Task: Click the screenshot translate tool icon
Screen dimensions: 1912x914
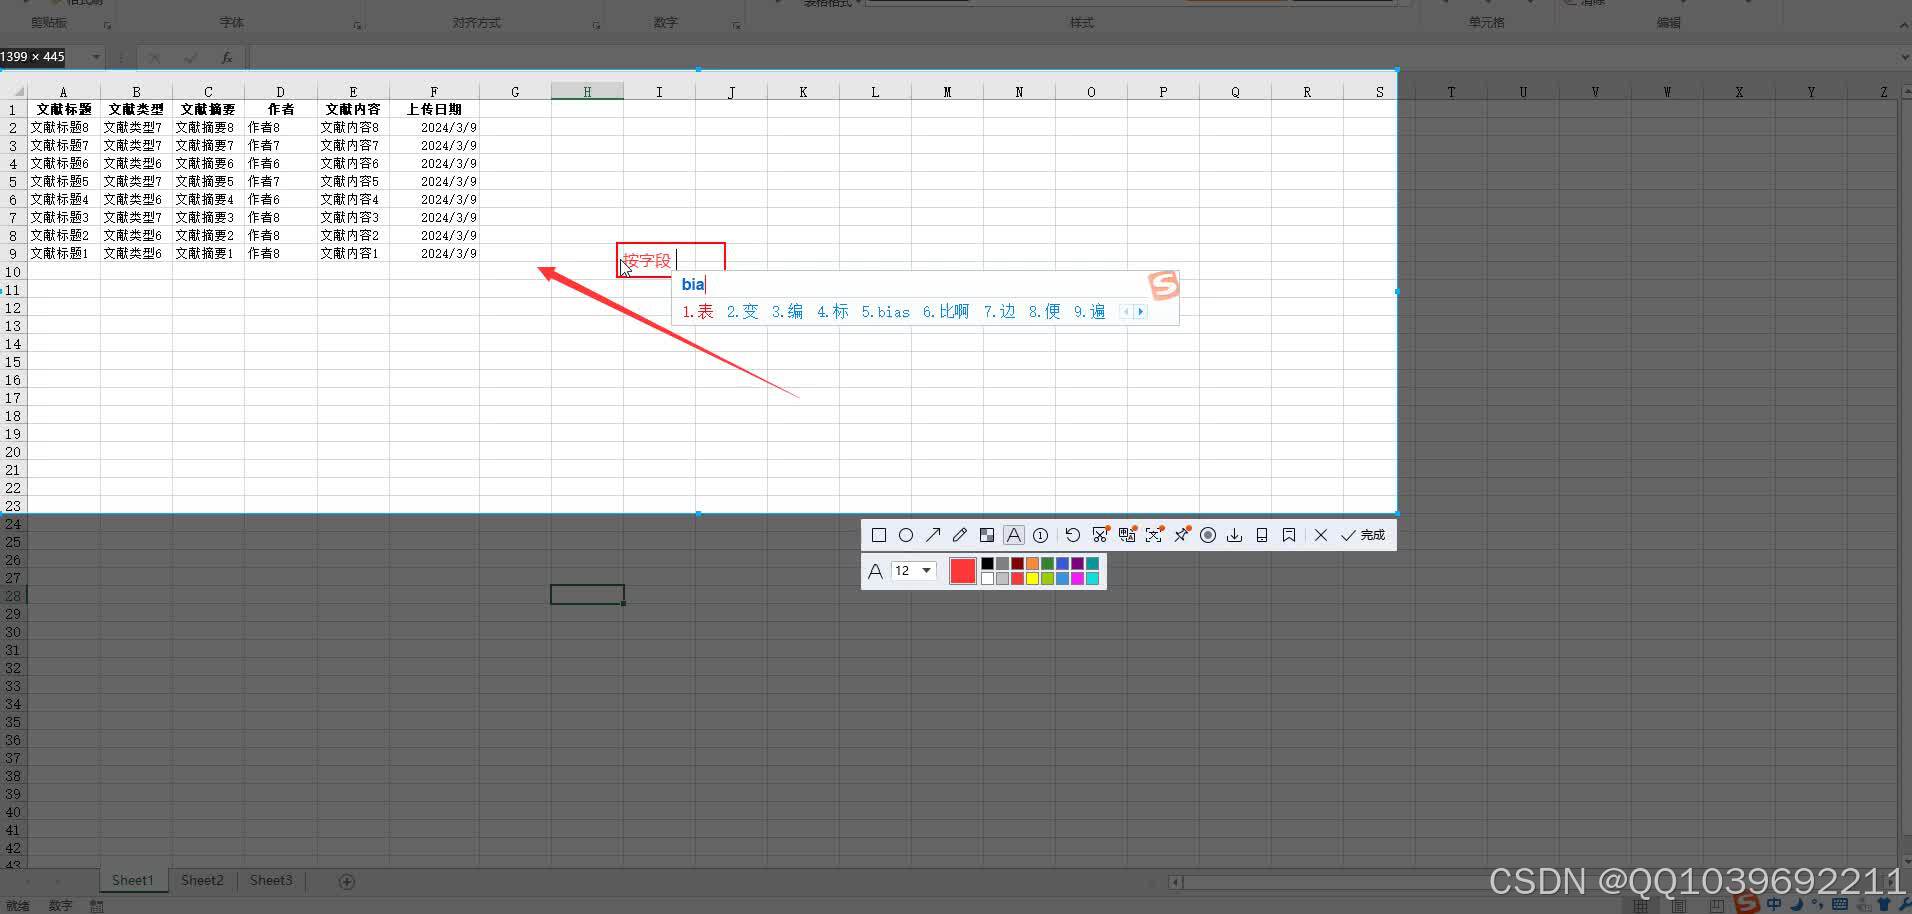Action: click(x=1127, y=535)
